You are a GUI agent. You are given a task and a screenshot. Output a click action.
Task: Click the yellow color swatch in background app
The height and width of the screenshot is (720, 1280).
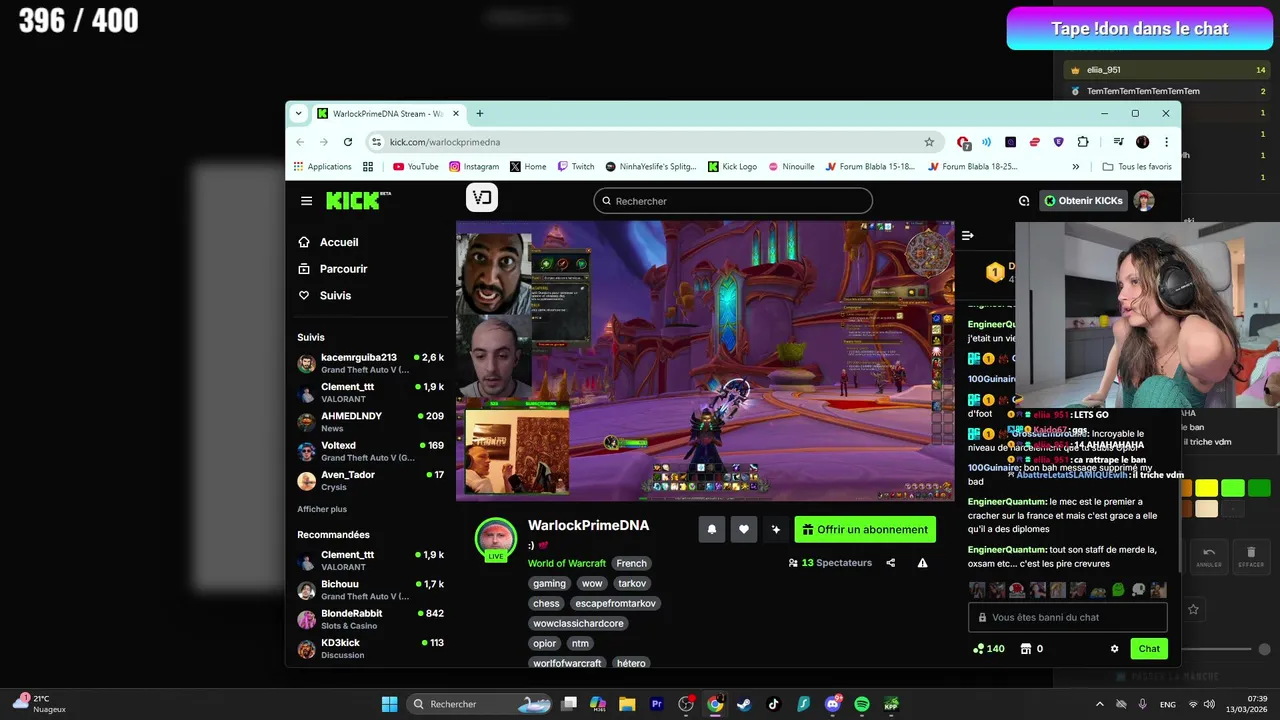point(1207,488)
